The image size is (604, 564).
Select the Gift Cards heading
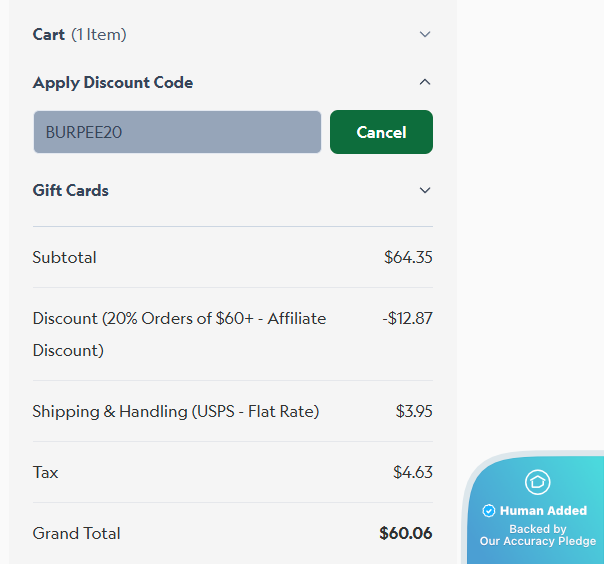[x=70, y=190]
